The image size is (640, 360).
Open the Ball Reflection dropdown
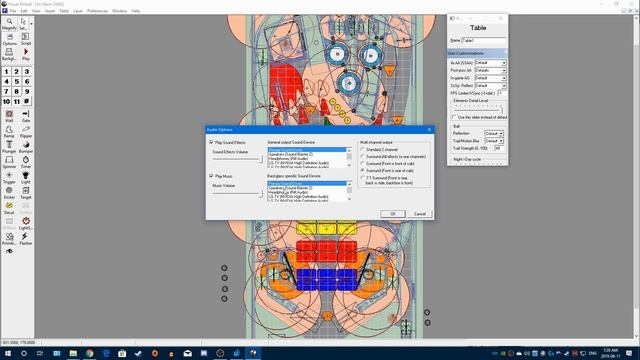(x=494, y=133)
